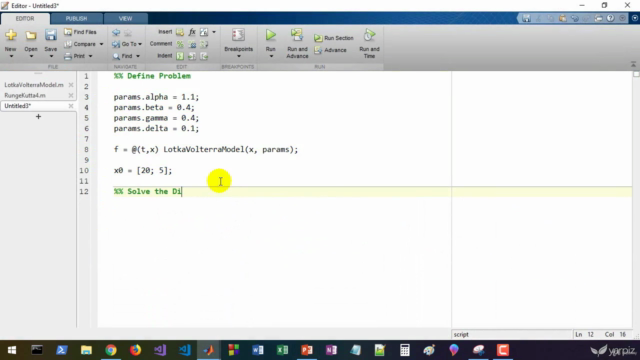Click the quick access Save icon

[527, 18]
